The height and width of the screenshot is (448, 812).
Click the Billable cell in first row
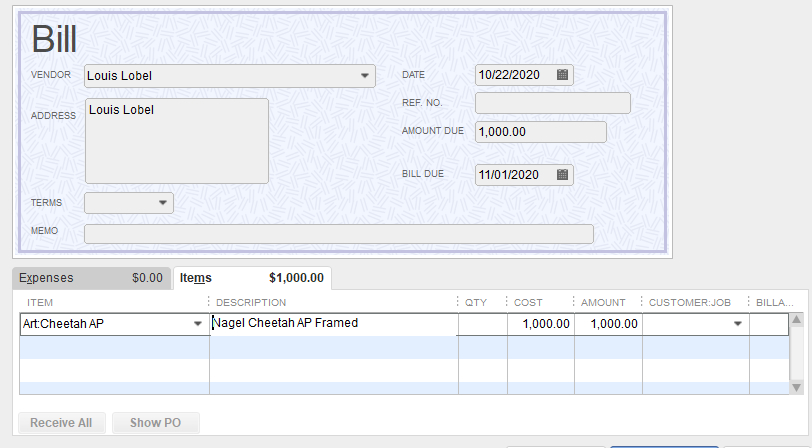(768, 324)
